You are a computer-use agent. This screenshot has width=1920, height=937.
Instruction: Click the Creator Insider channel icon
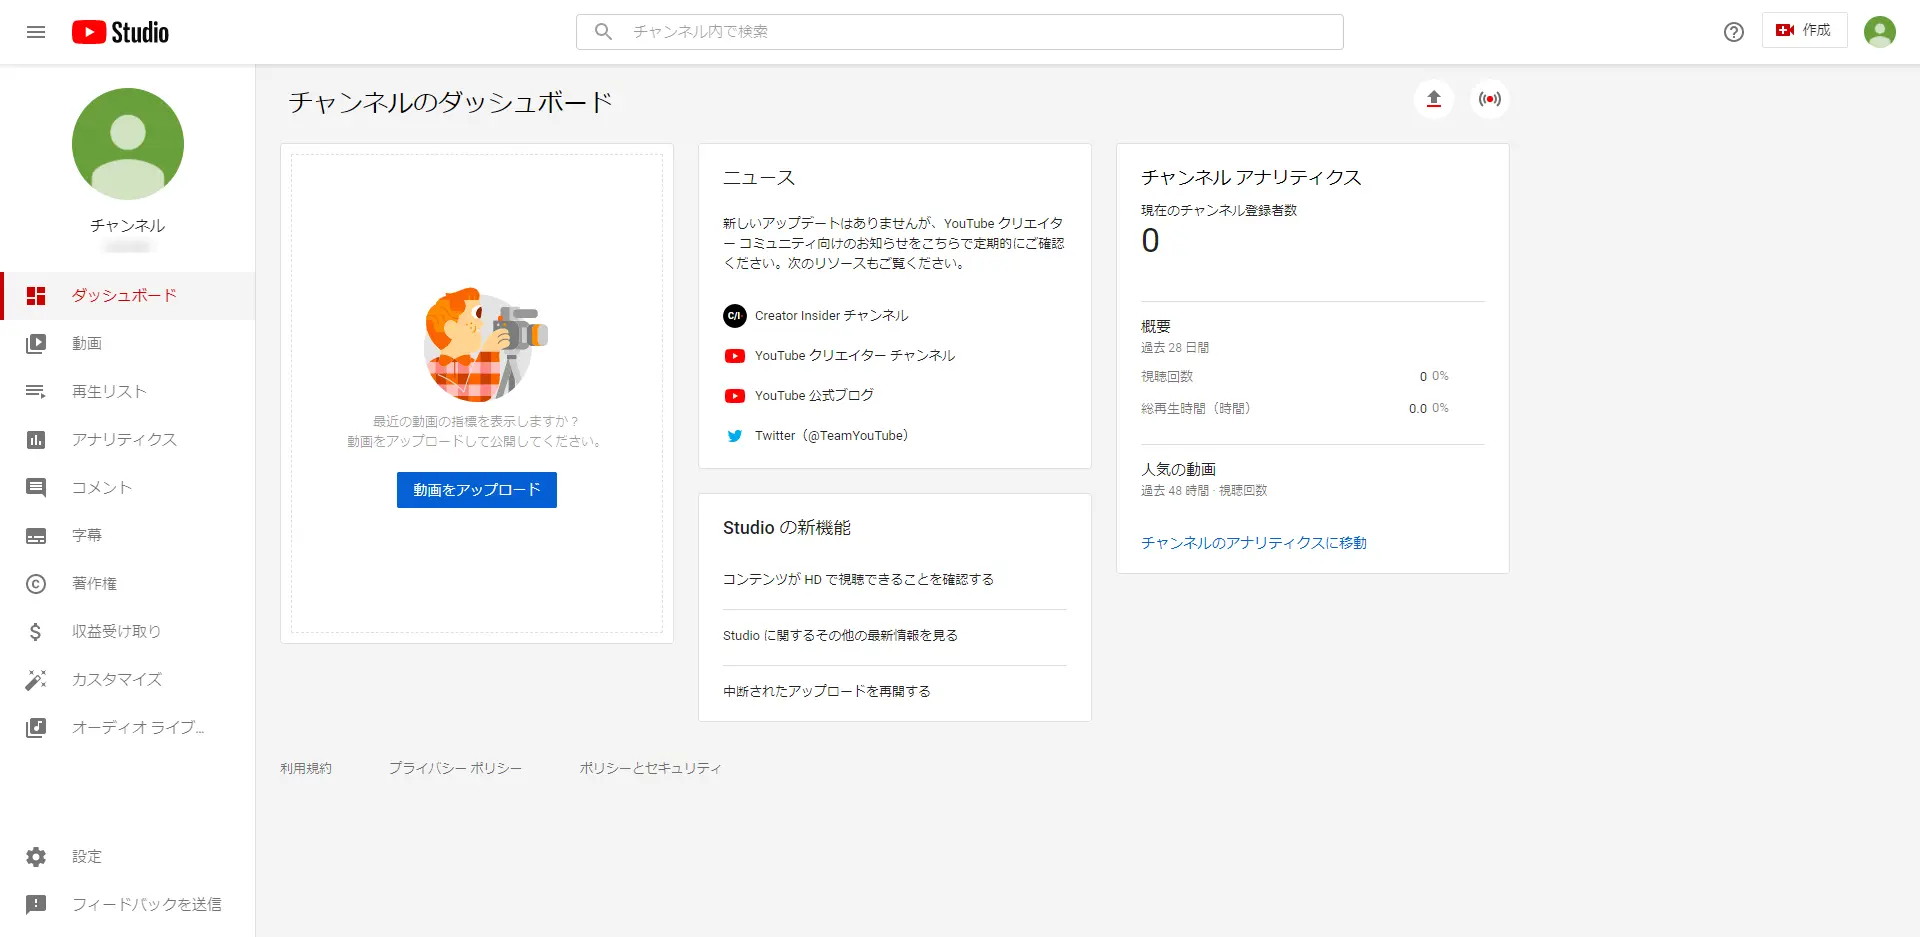(735, 316)
